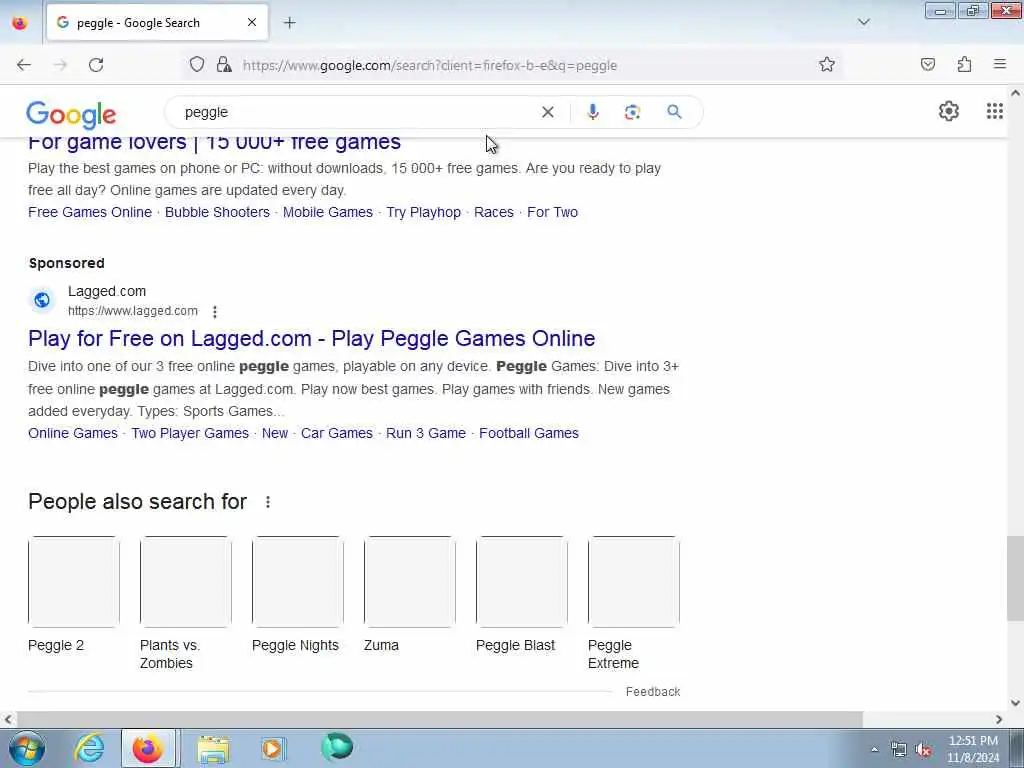This screenshot has height=768, width=1024.
Task: Click the Lagged.com globe favicon
Action: pos(42,300)
